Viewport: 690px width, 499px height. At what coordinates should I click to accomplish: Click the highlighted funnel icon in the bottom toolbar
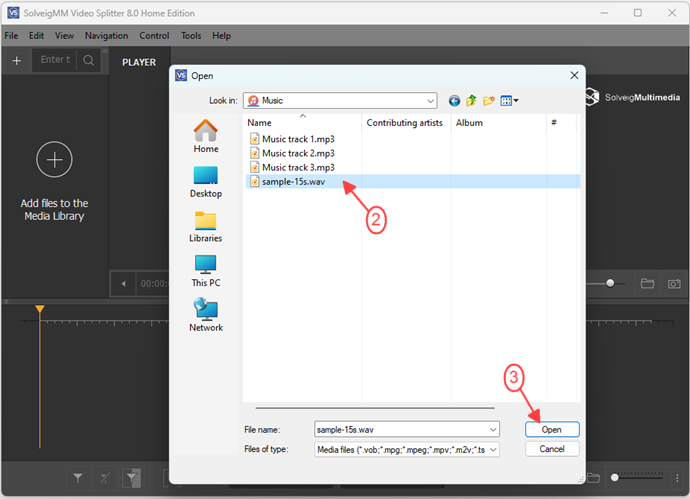[x=132, y=478]
